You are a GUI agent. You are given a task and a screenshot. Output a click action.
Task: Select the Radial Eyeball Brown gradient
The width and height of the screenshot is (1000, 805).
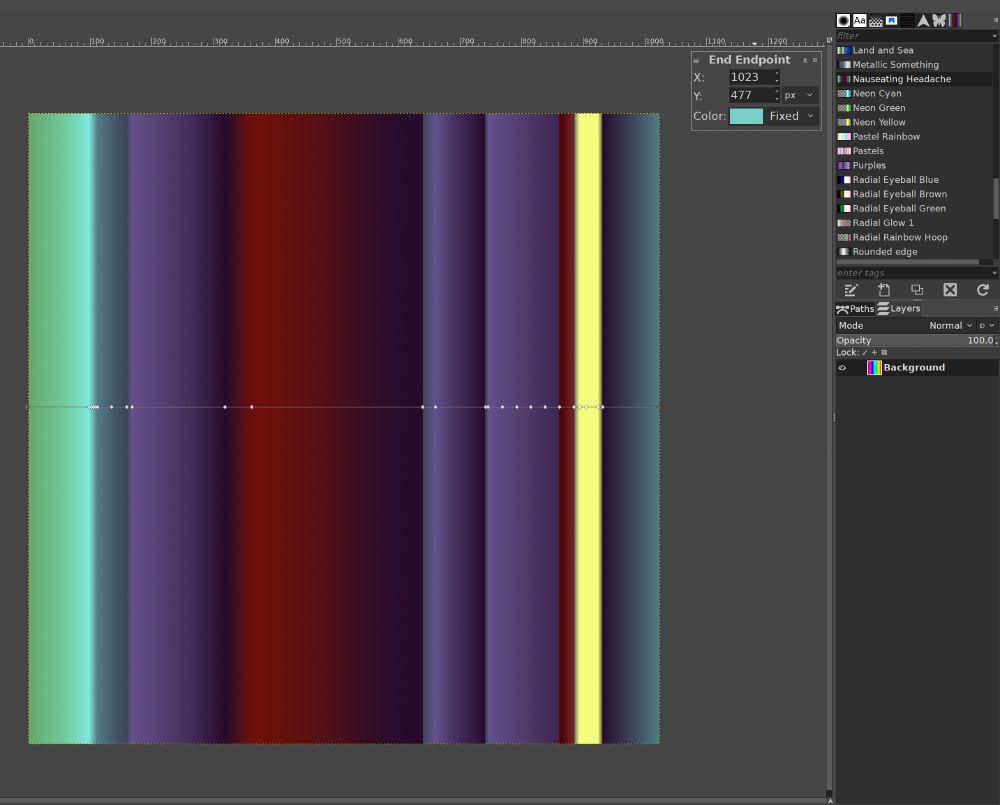[914, 194]
